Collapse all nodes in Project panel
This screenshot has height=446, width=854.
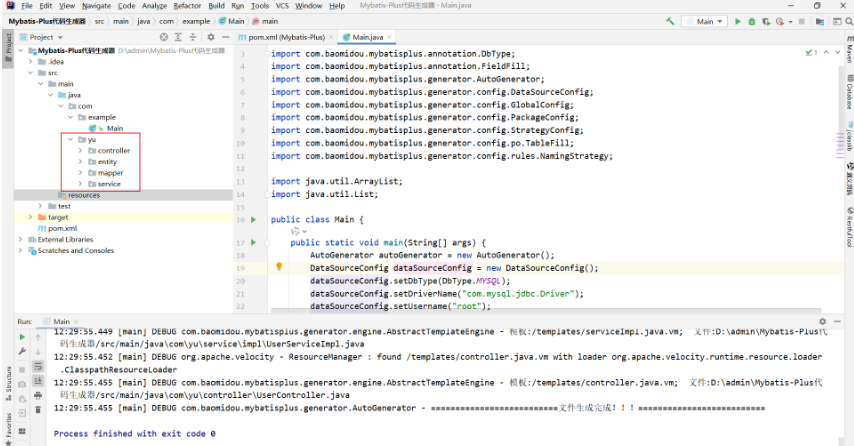point(192,37)
